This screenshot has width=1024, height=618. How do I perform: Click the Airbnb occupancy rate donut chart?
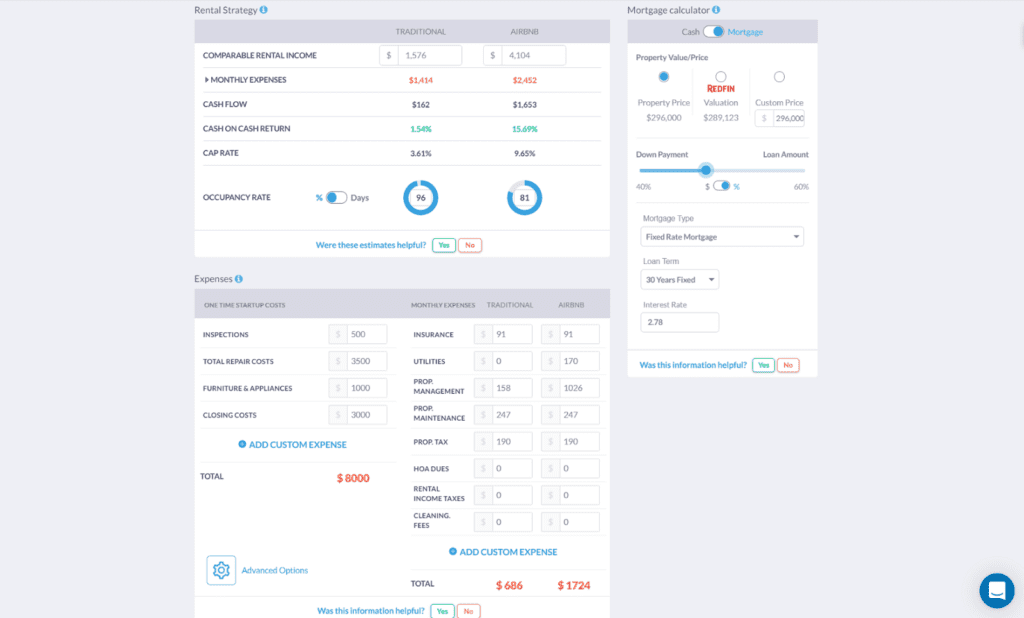click(525, 197)
